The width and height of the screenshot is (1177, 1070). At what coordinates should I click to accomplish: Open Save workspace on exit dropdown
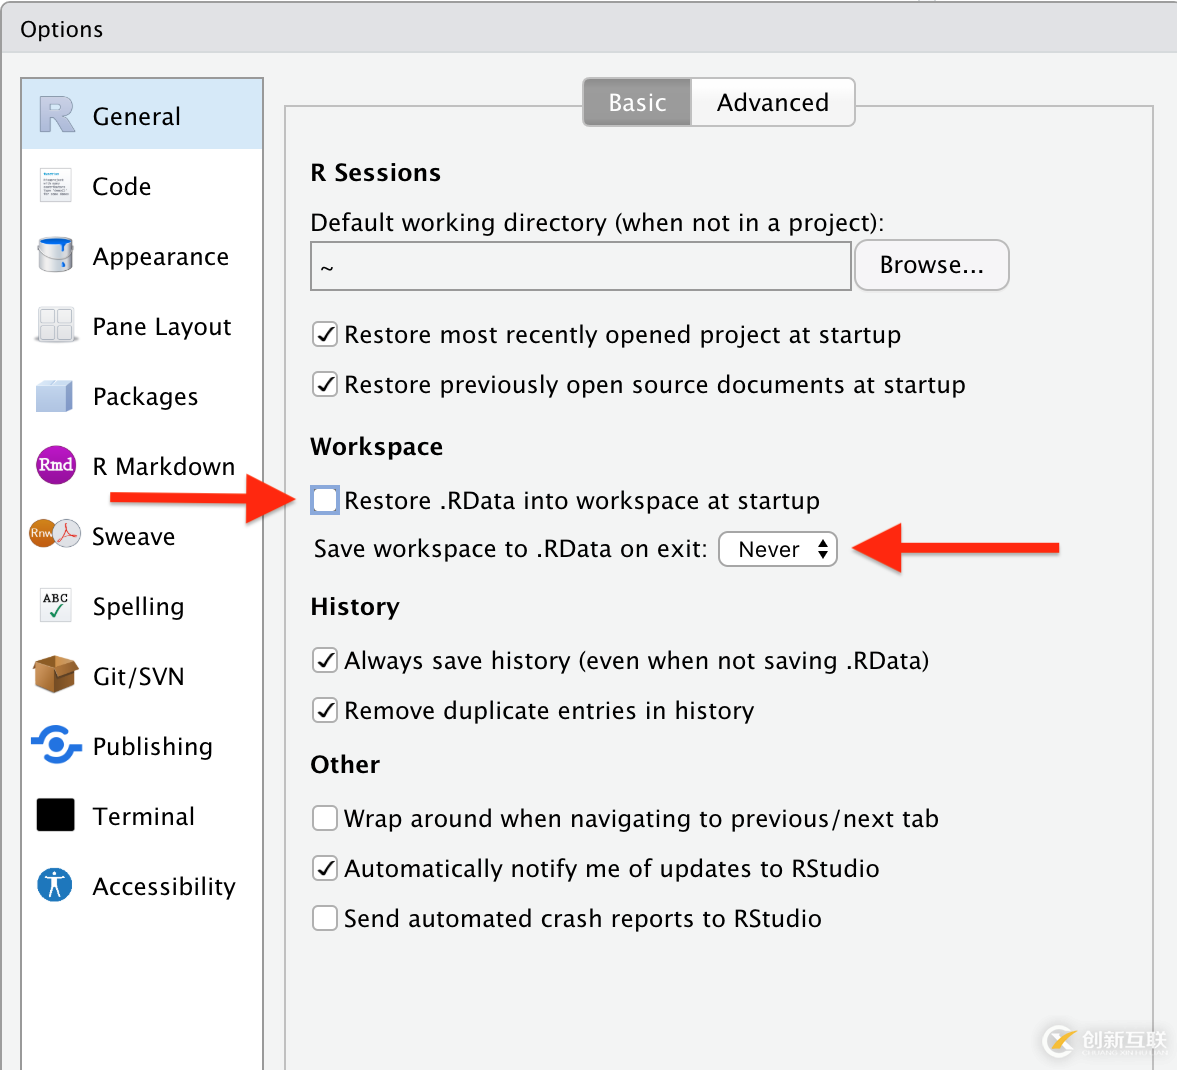[x=778, y=549]
